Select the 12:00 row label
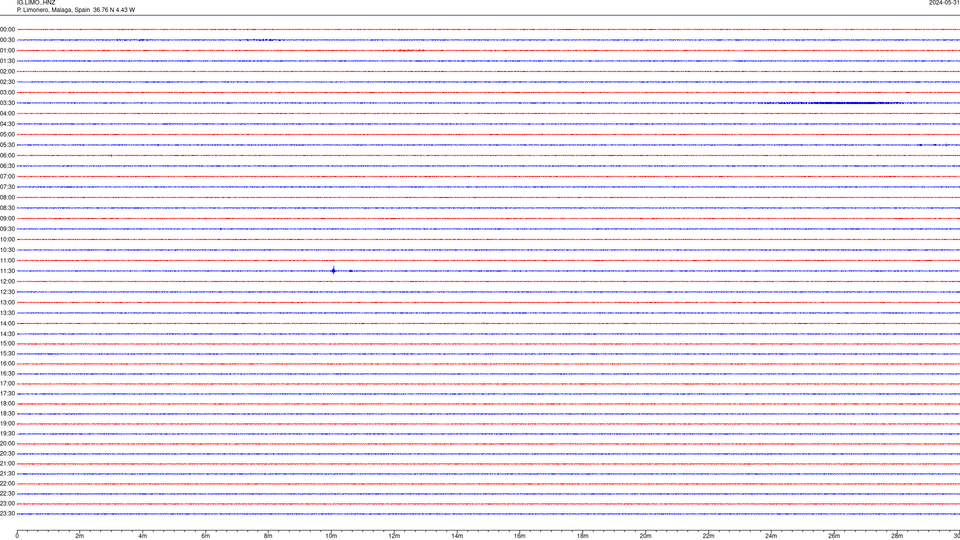 [7, 282]
